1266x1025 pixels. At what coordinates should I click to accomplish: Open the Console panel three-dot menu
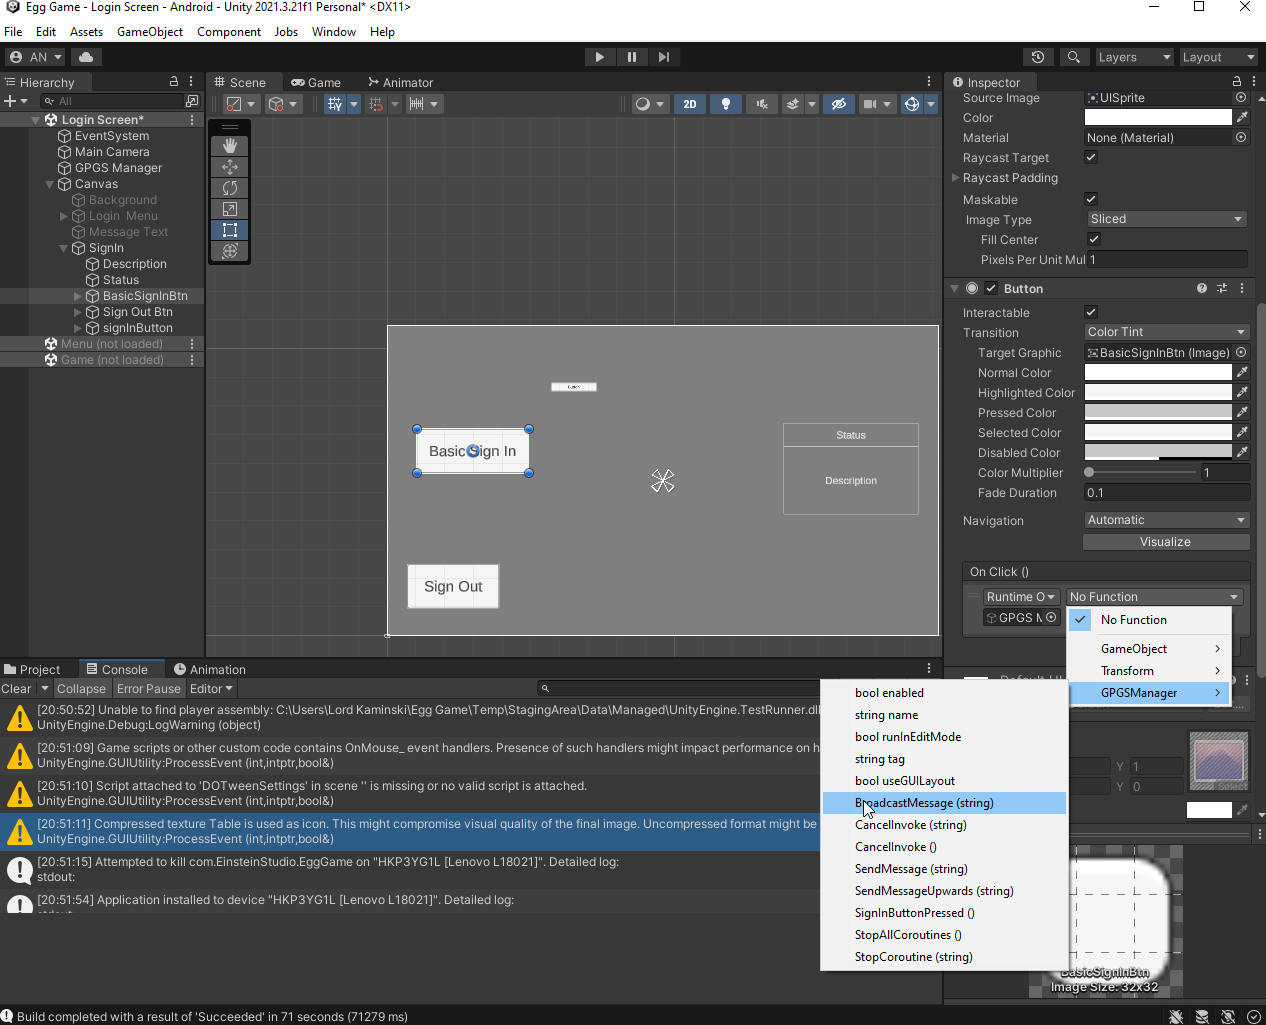pos(929,669)
